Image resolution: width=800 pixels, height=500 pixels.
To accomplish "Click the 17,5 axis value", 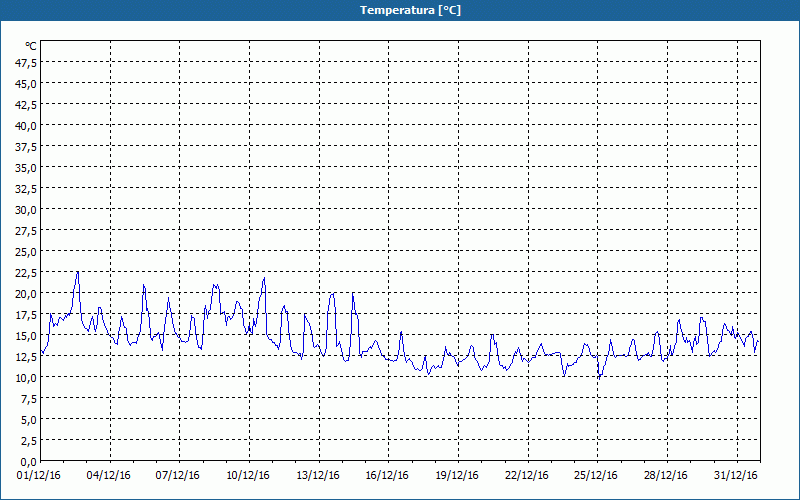I will point(27,315).
